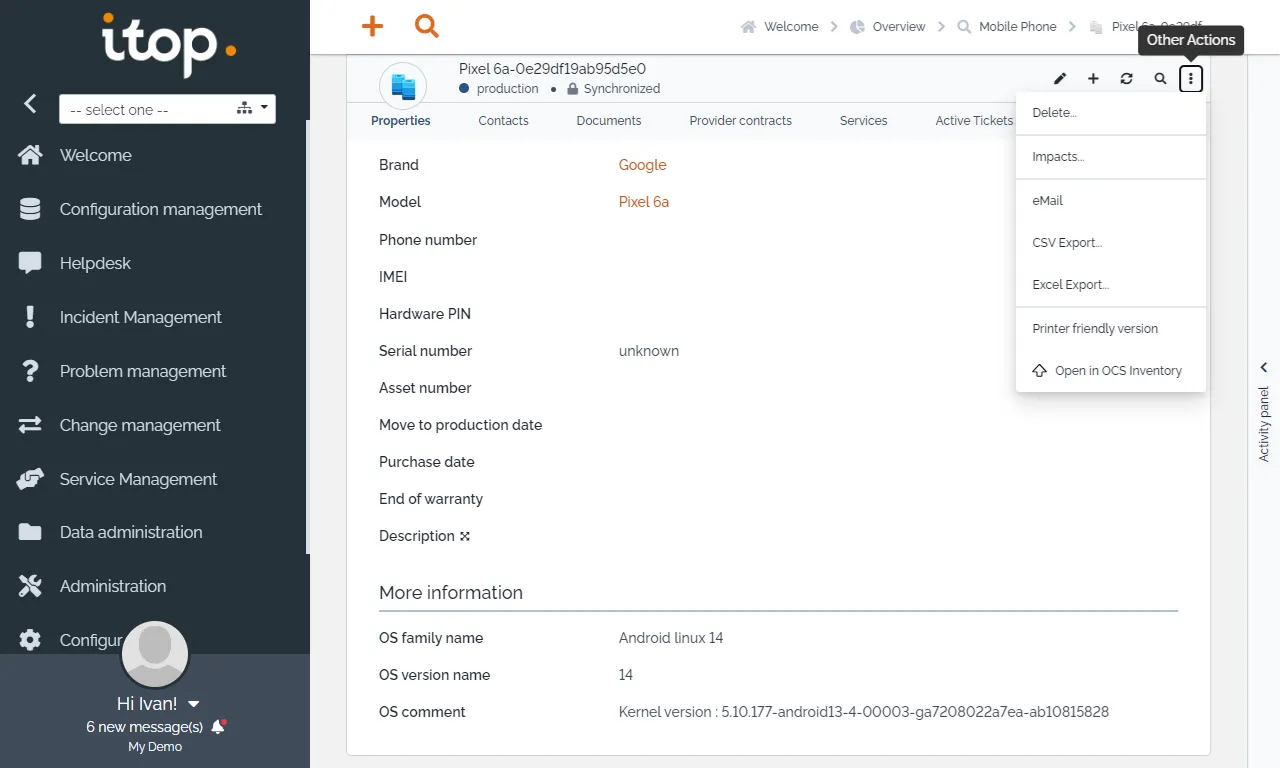Click the Welcome home icon in sidebar

30,155
